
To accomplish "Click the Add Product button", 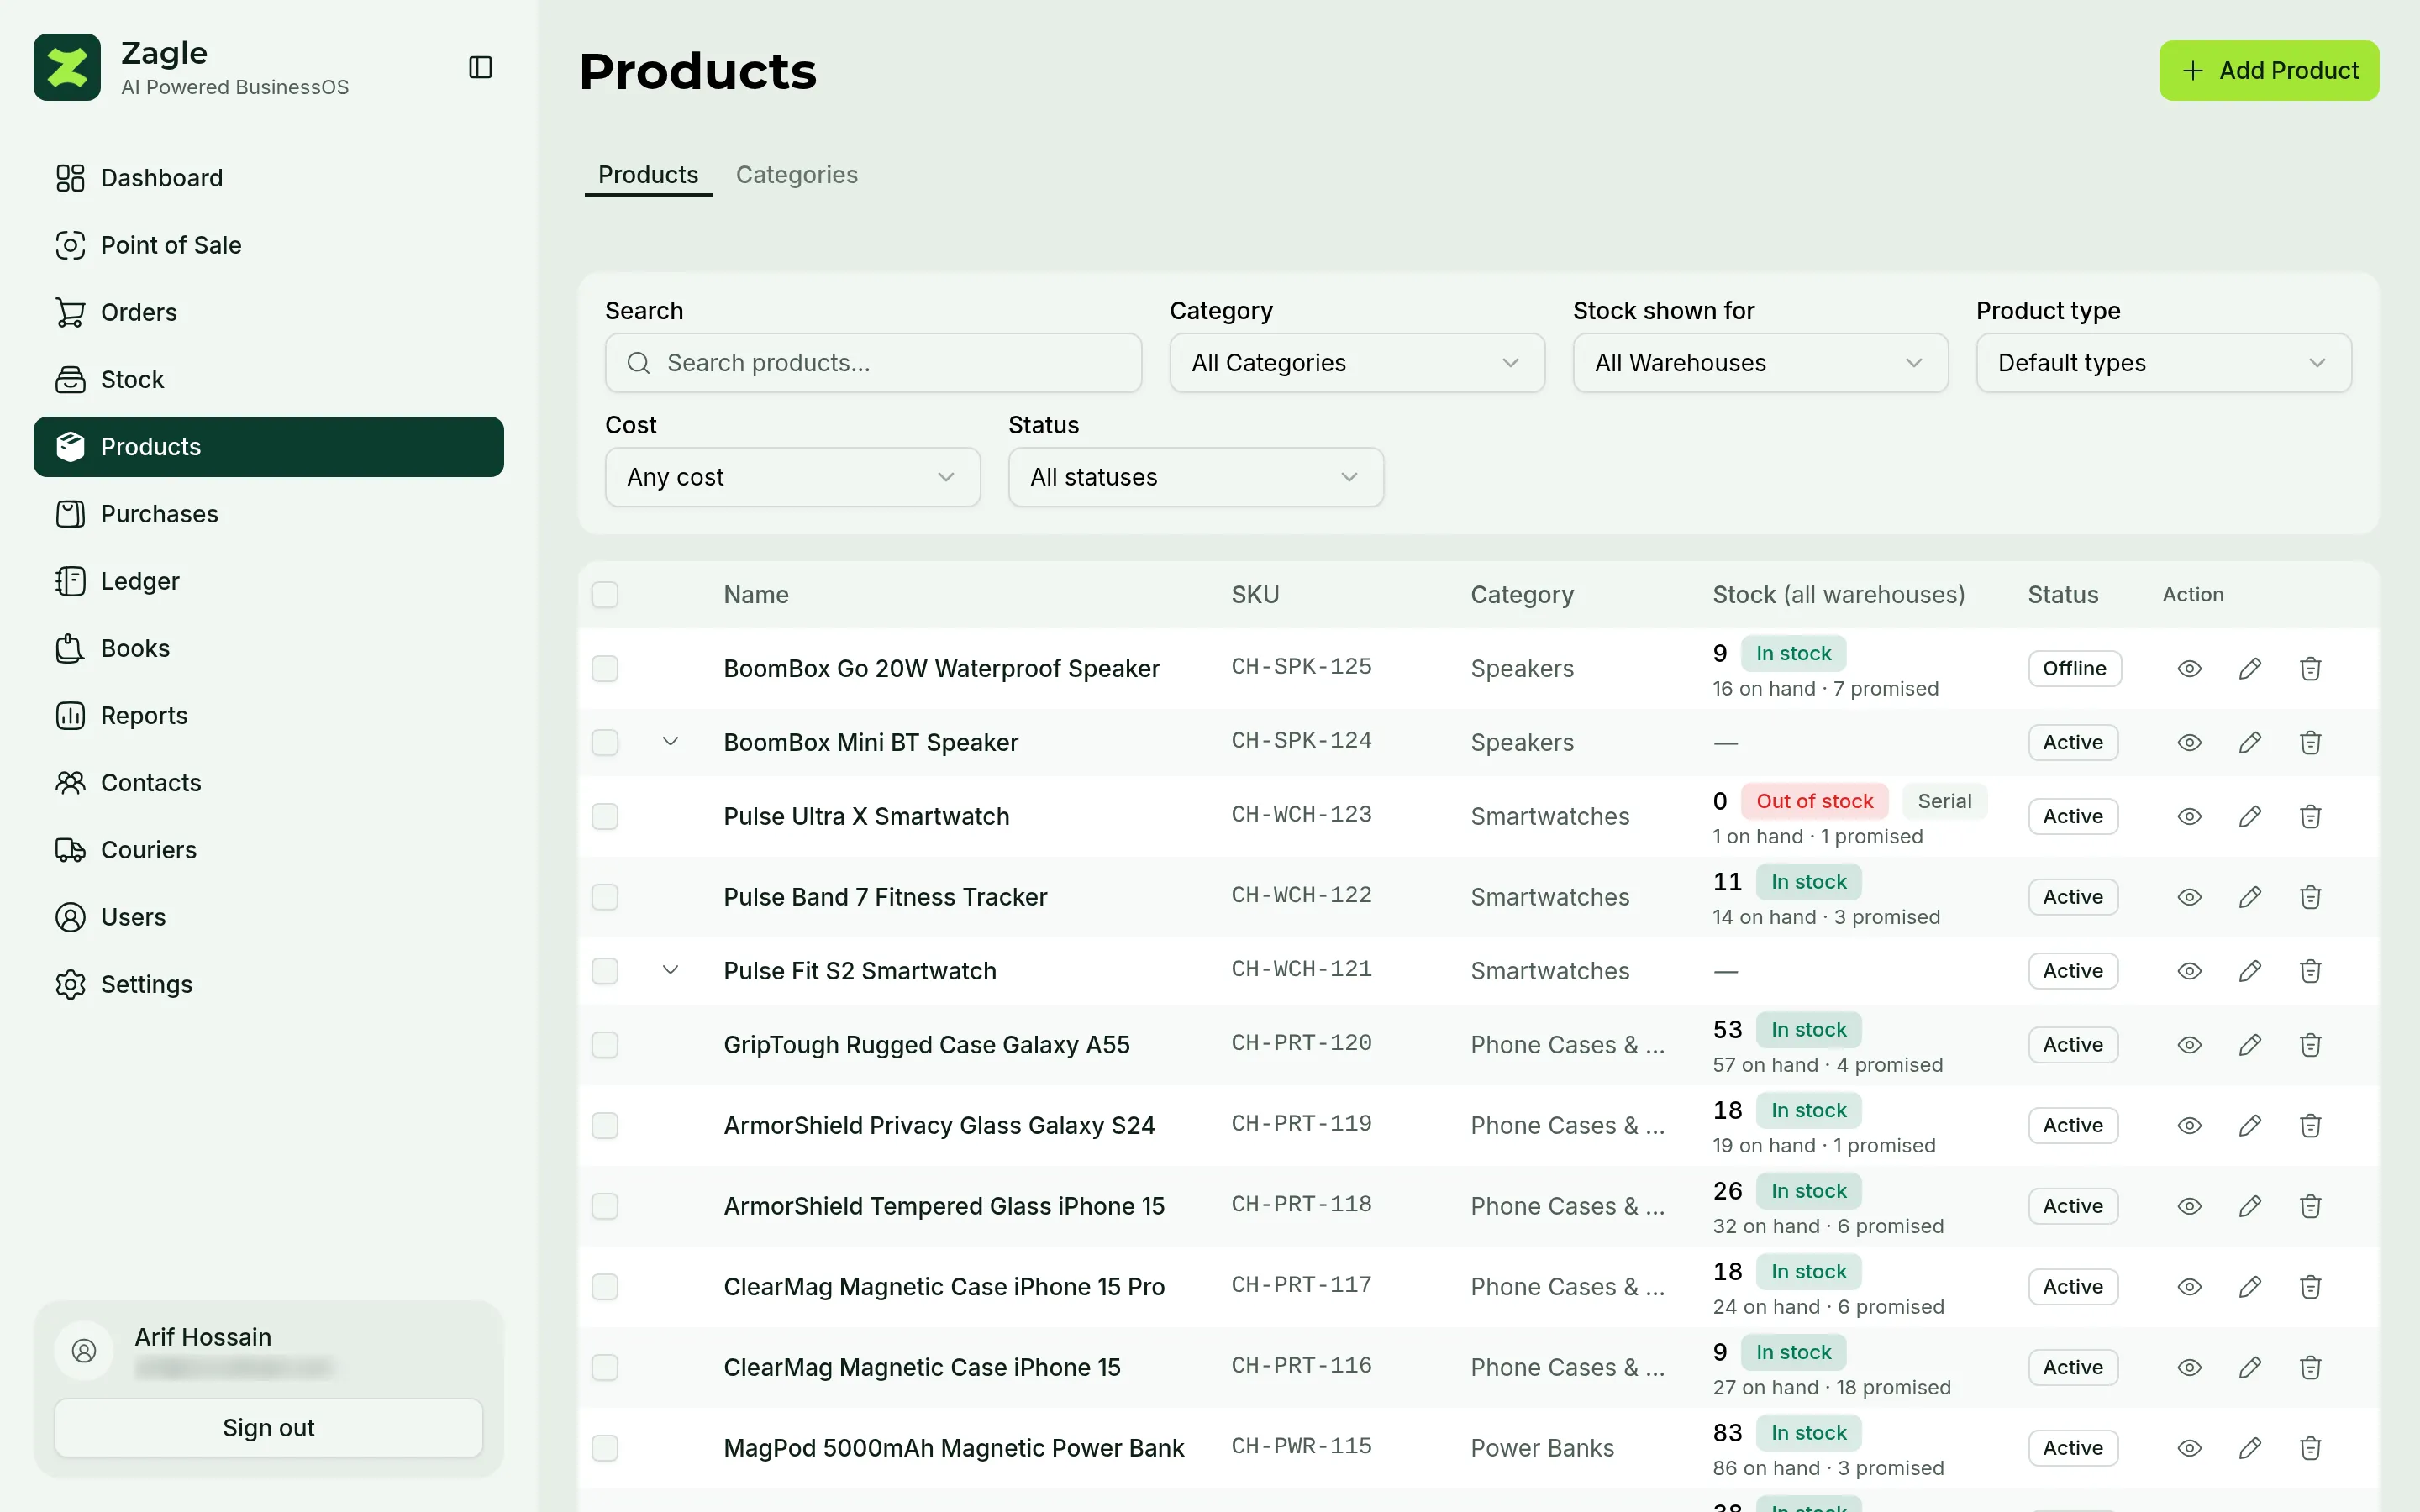I will point(2268,70).
